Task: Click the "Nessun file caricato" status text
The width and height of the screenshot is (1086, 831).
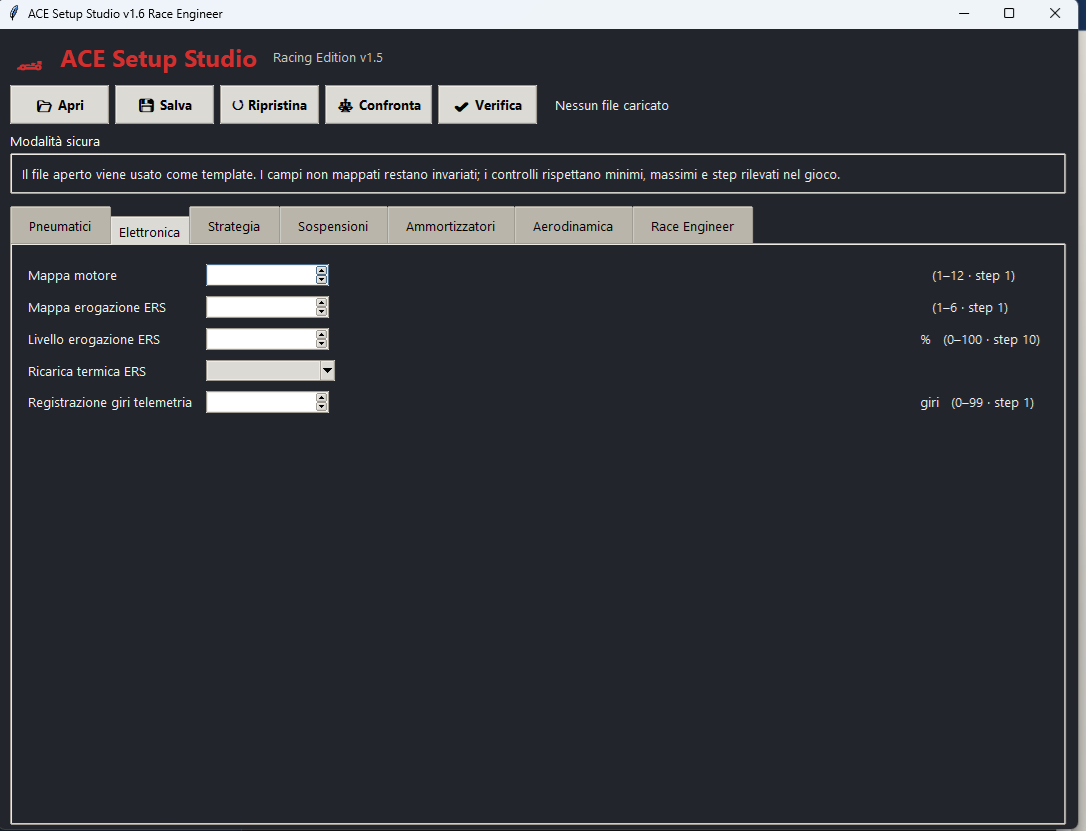Action: click(x=612, y=105)
